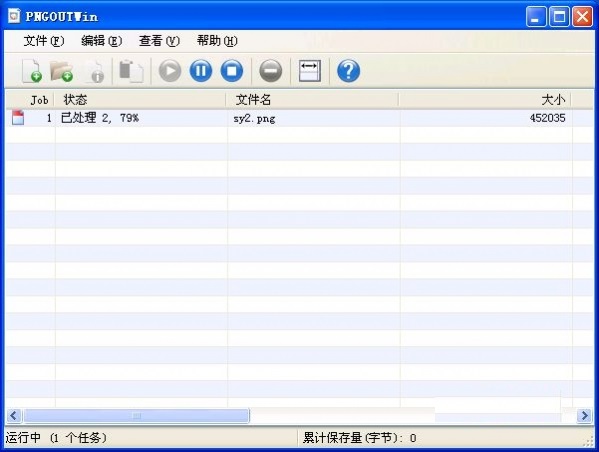Screen dimensions: 599x452
Task: Open the file properties info icon
Action: pyautogui.click(x=95, y=71)
